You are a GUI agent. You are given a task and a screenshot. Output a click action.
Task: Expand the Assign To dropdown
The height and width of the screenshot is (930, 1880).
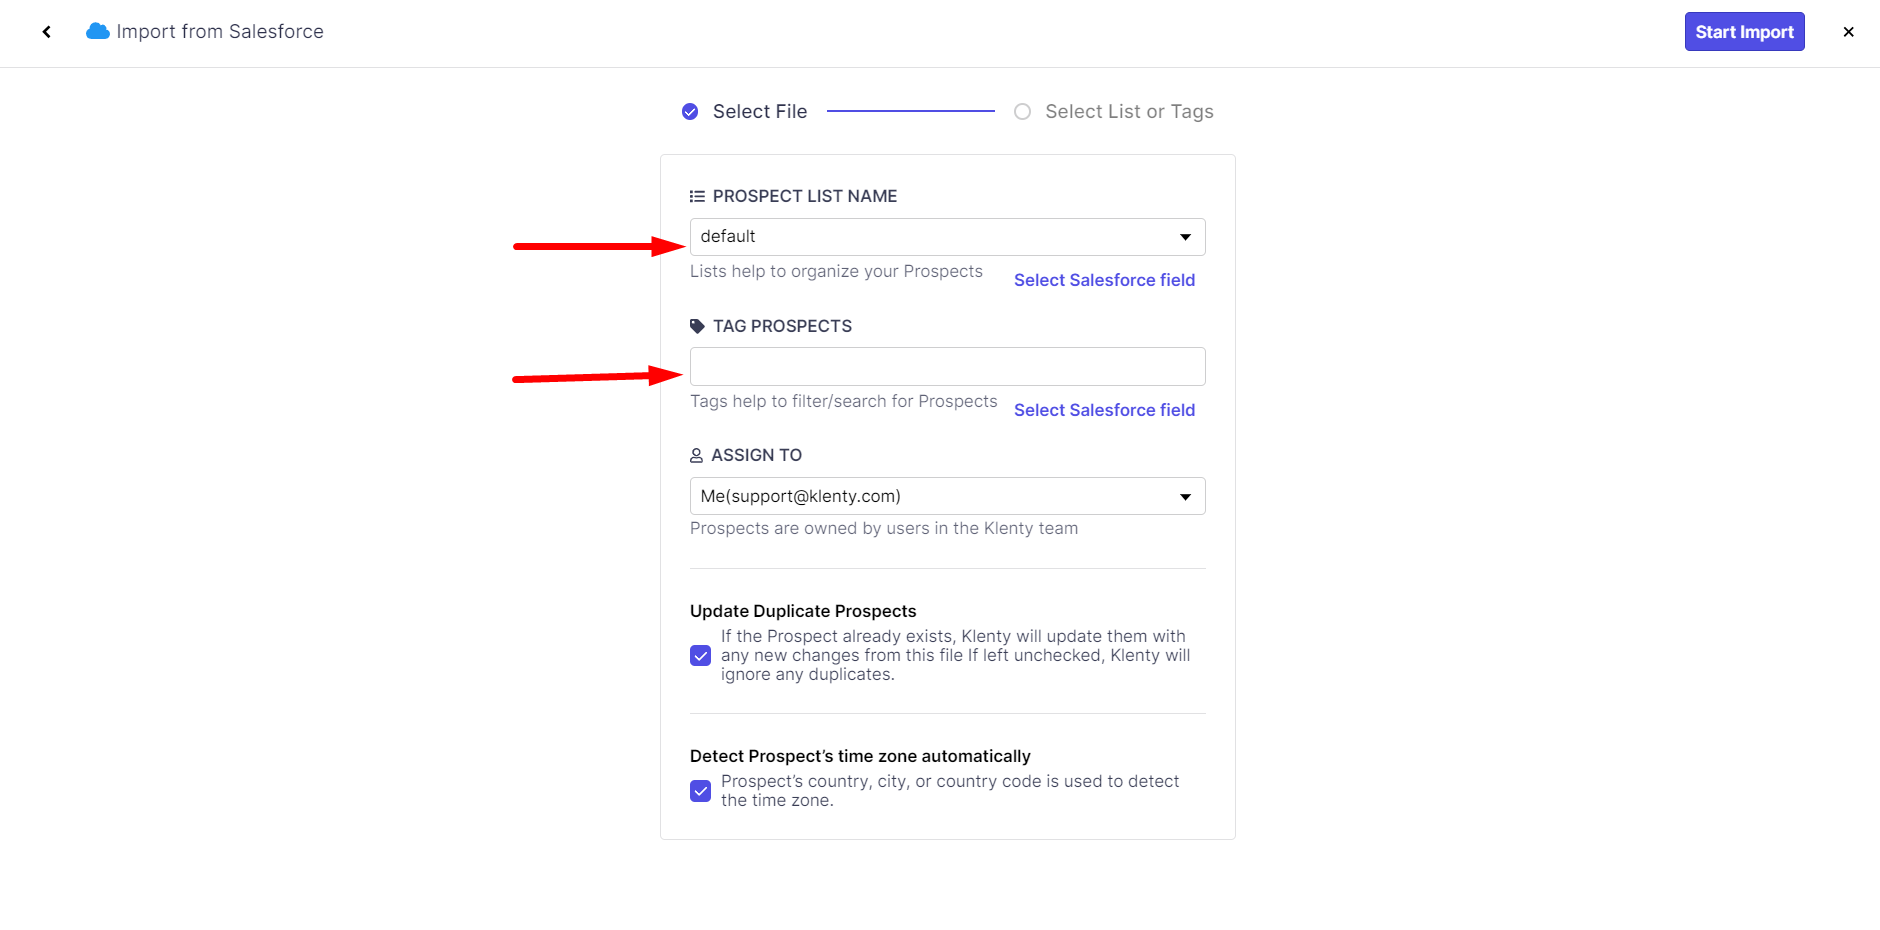946,496
